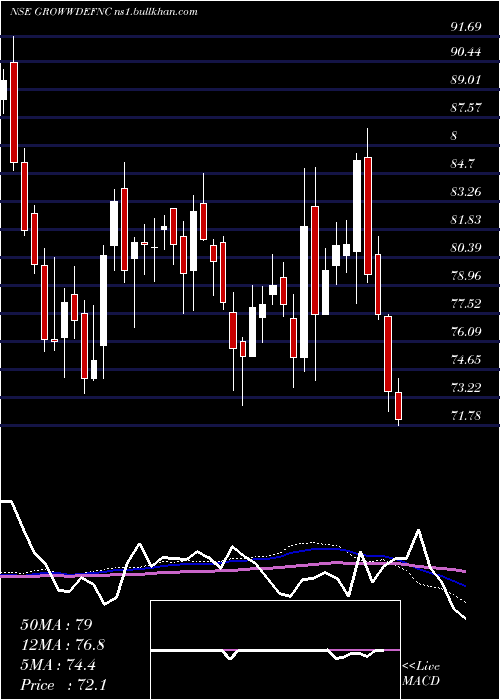Click the 12MA : 76.8 readout
Screen dimensions: 500x700
pos(65,645)
